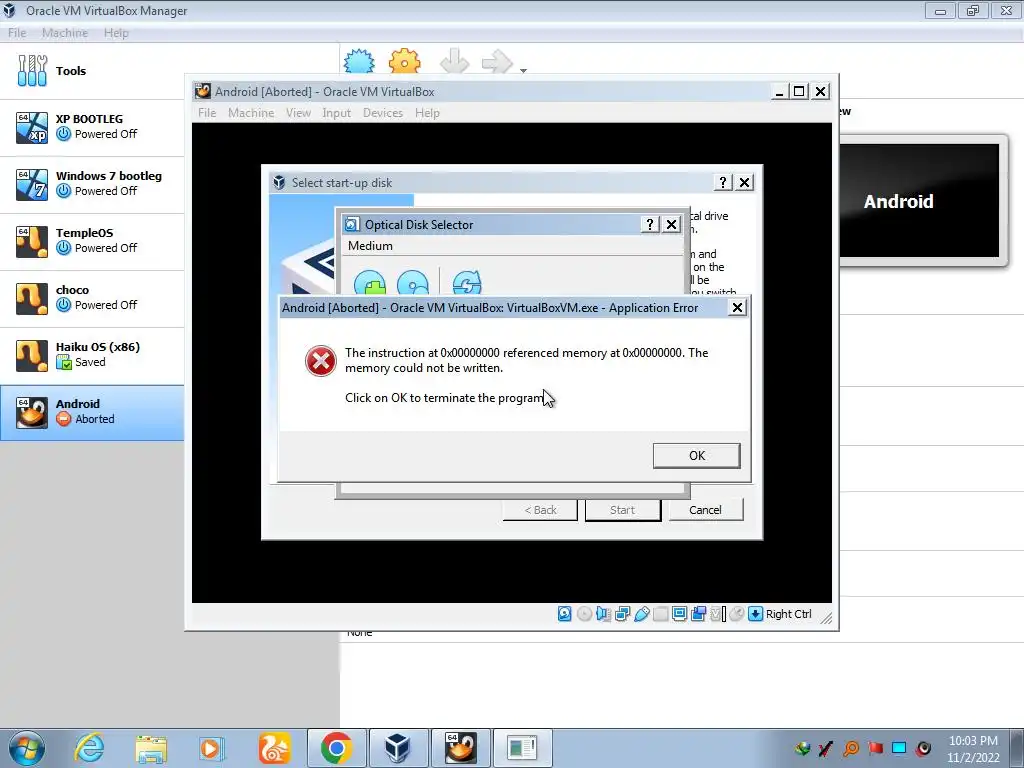
Task: Click the Refresh media icon
Action: (x=467, y=283)
